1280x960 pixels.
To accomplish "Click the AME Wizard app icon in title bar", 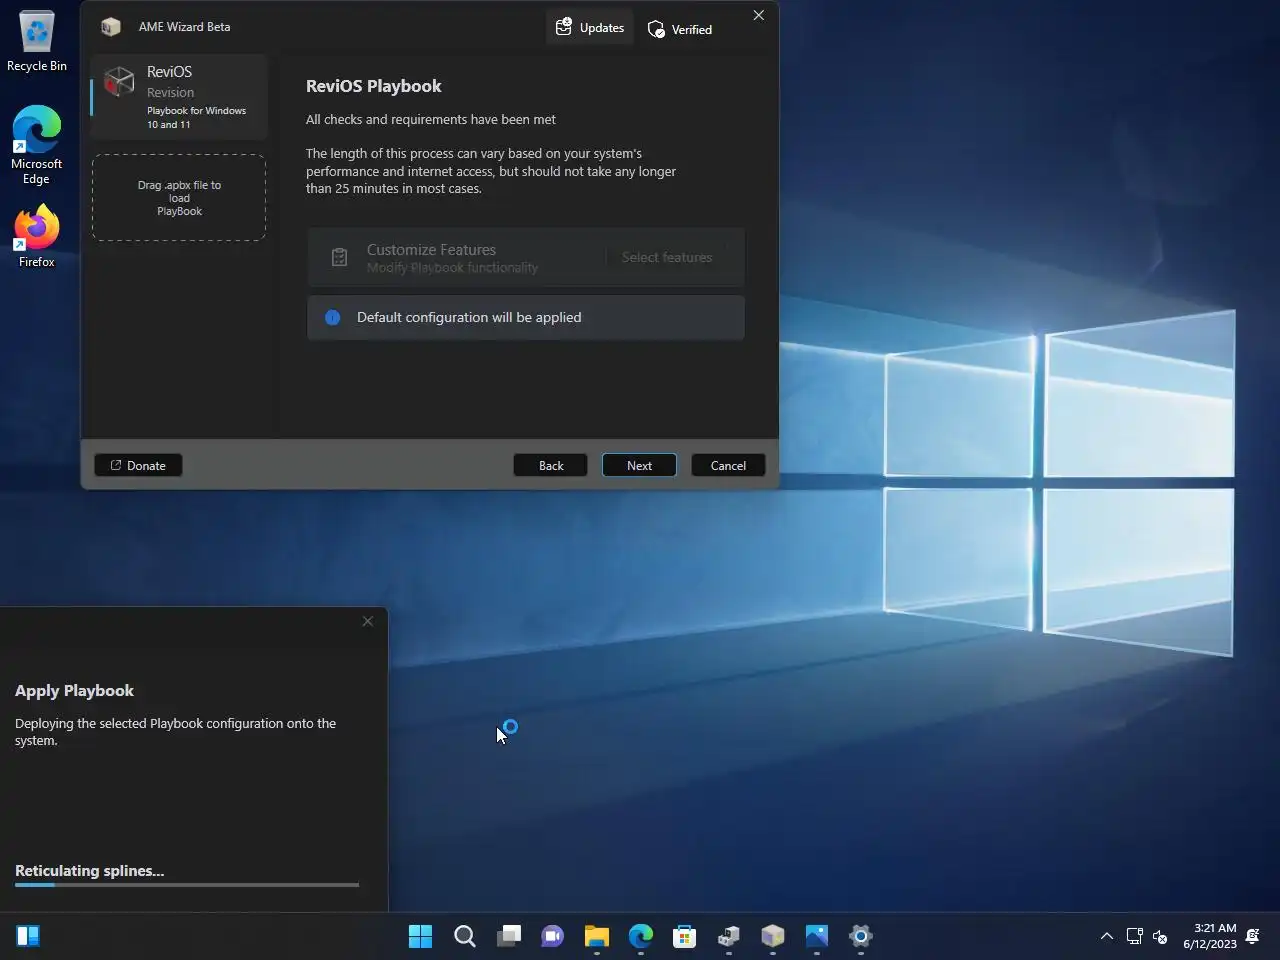I will (x=111, y=27).
